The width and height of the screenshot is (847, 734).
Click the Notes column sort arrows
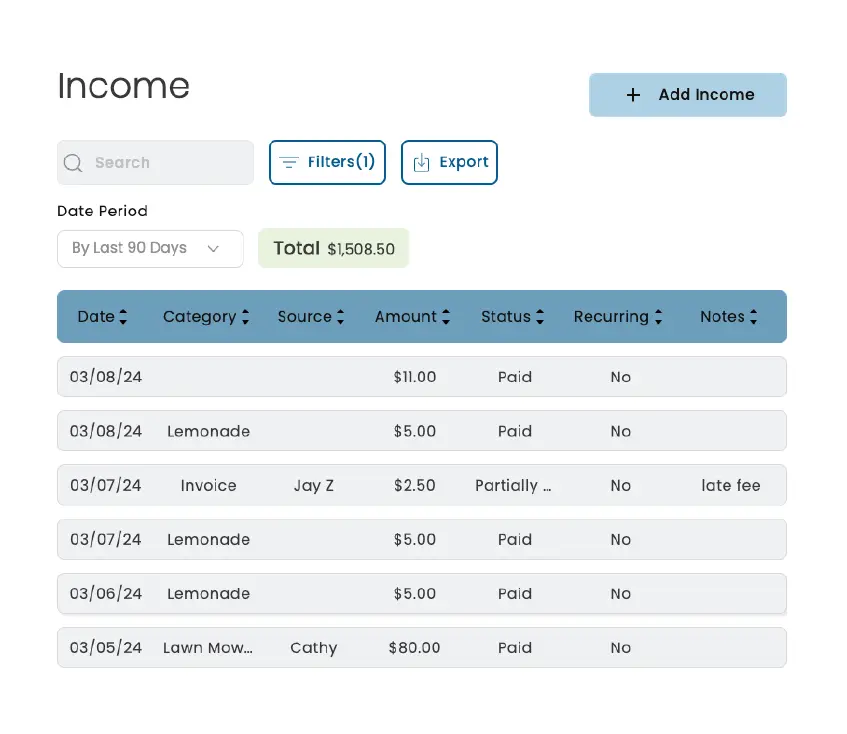(752, 317)
